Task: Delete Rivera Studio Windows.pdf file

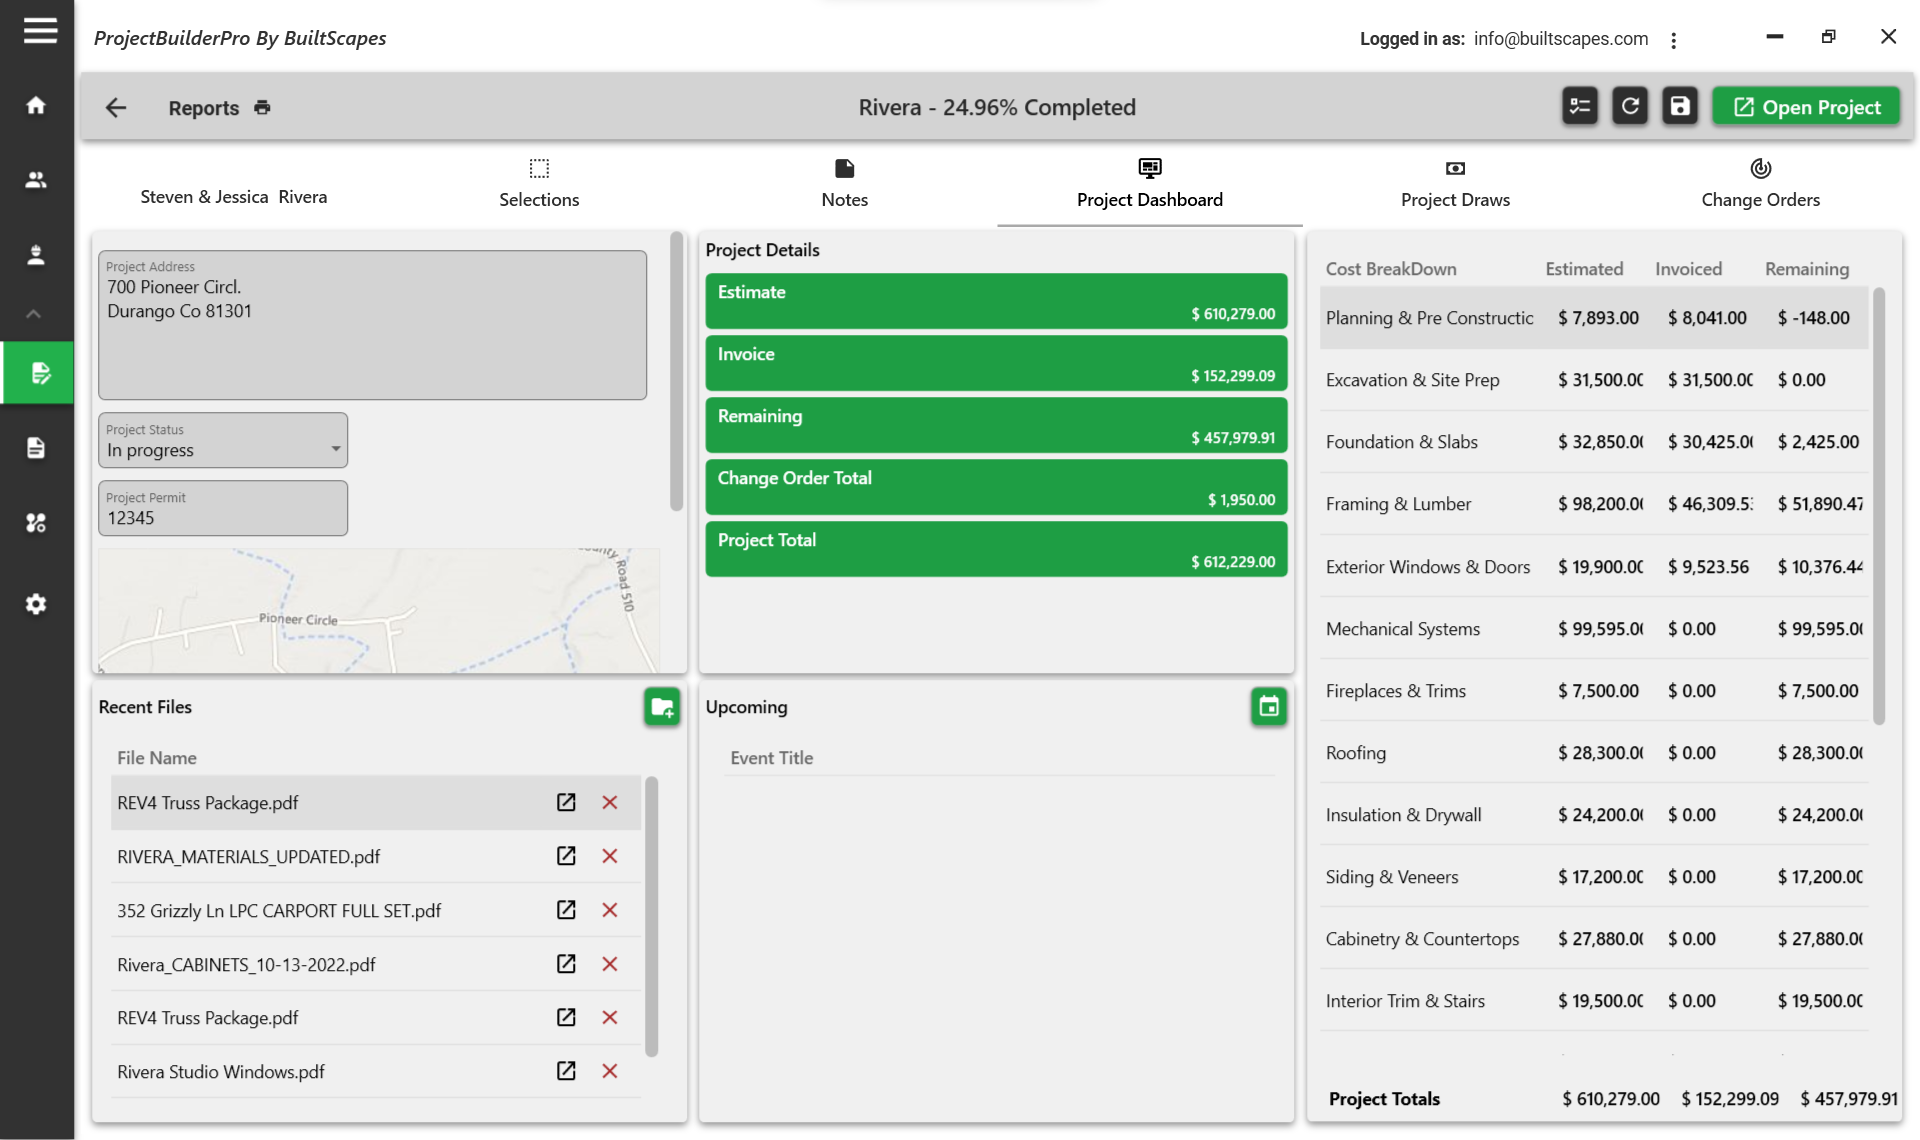Action: point(610,1071)
